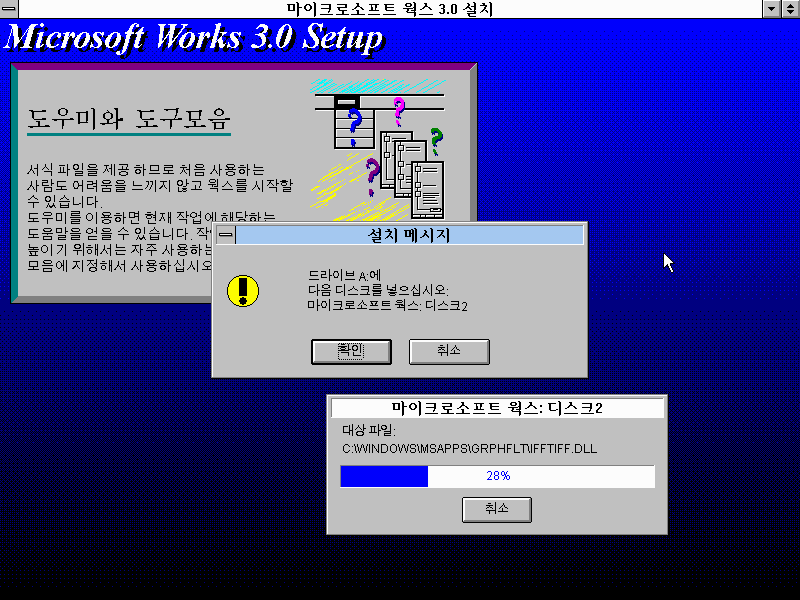This screenshot has height=600, width=800.
Task: Open the main setup window's control menu box
Action: coord(9,9)
